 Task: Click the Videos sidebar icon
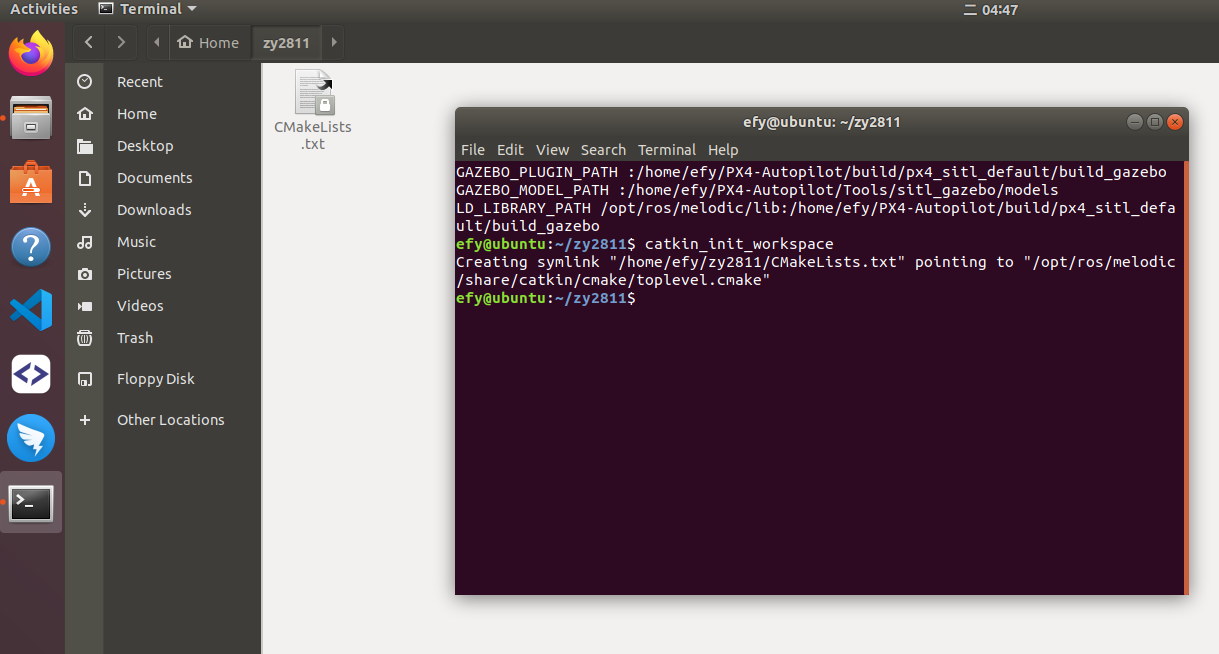click(x=85, y=306)
